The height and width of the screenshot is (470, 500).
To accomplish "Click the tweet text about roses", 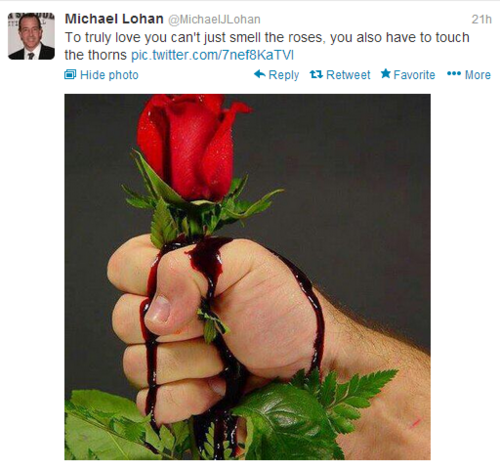I will pyautogui.click(x=267, y=46).
